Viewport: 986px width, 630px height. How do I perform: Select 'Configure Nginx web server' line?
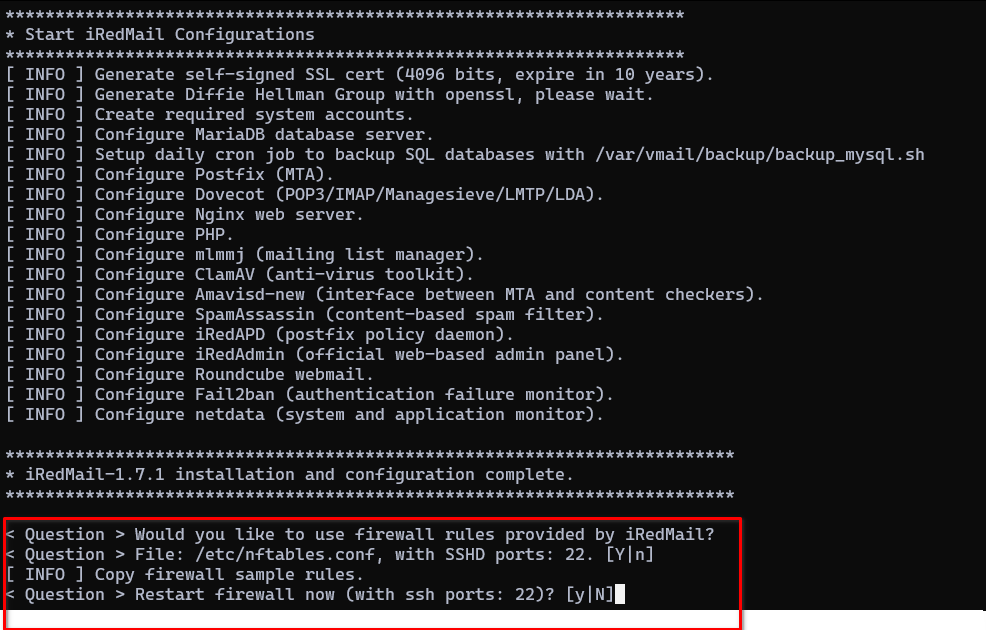pos(184,214)
